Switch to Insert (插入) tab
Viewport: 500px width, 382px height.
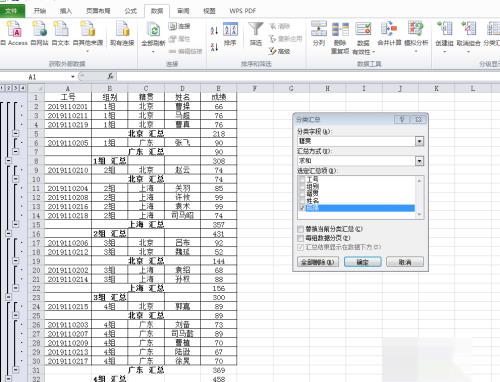click(66, 11)
